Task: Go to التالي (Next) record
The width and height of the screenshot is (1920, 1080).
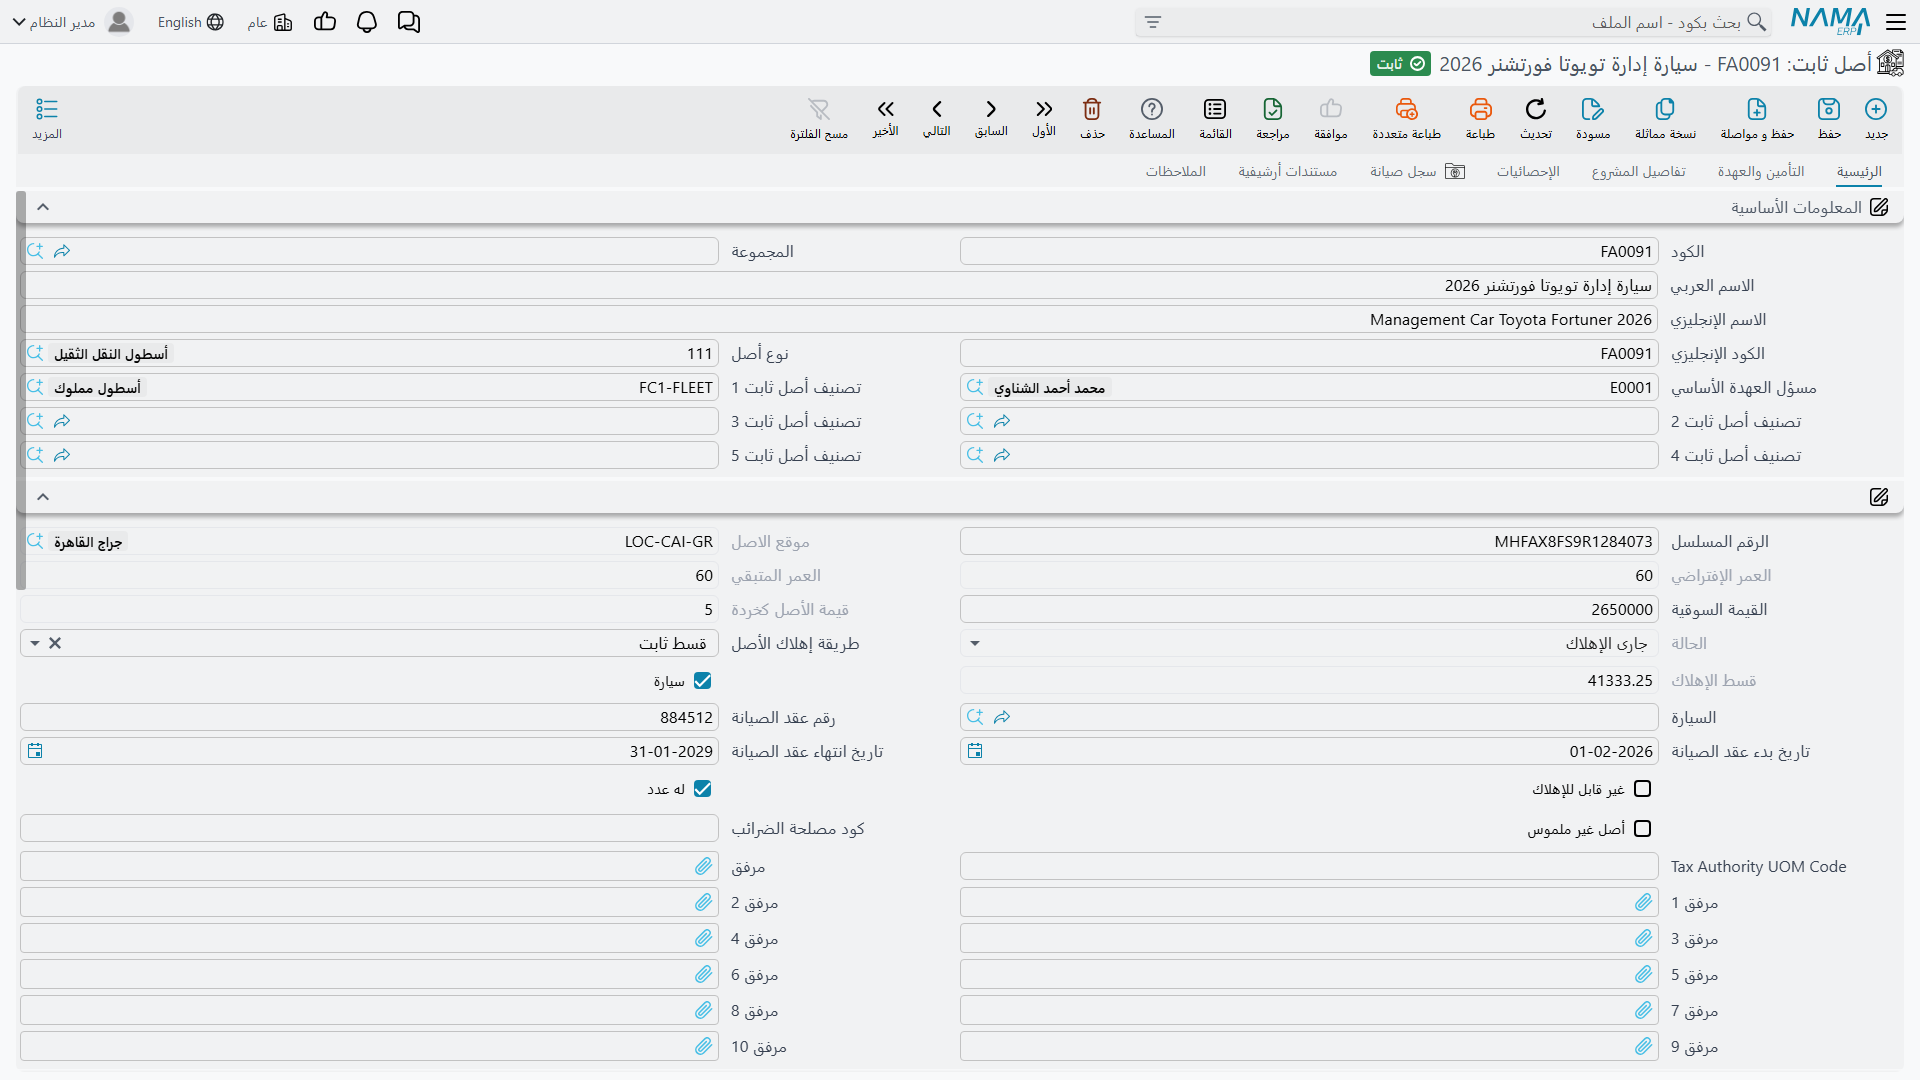Action: coord(937,109)
